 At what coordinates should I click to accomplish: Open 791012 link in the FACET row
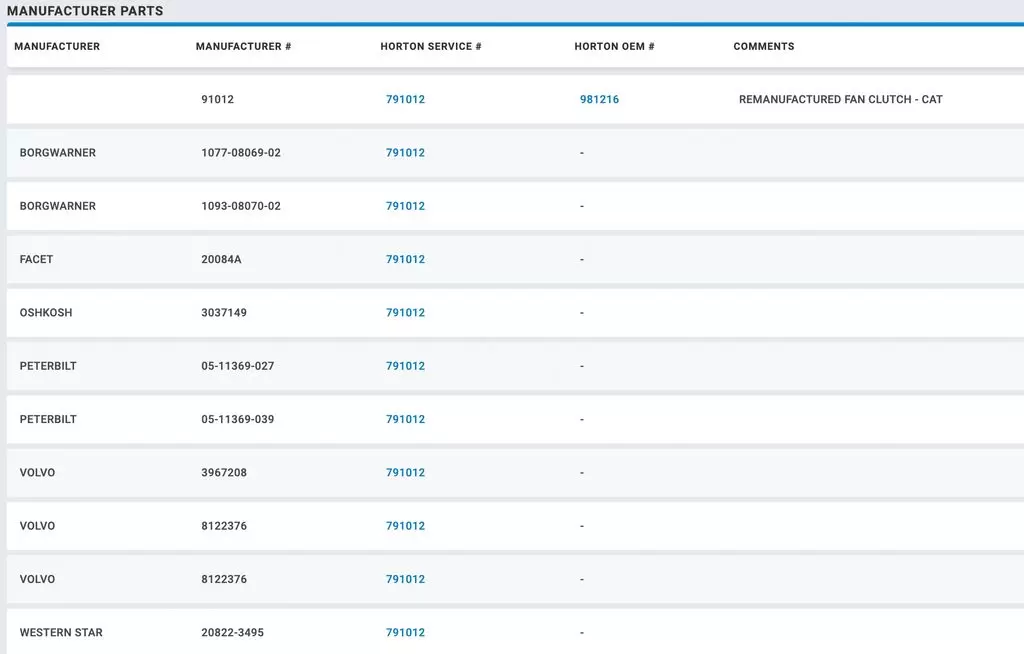point(405,259)
